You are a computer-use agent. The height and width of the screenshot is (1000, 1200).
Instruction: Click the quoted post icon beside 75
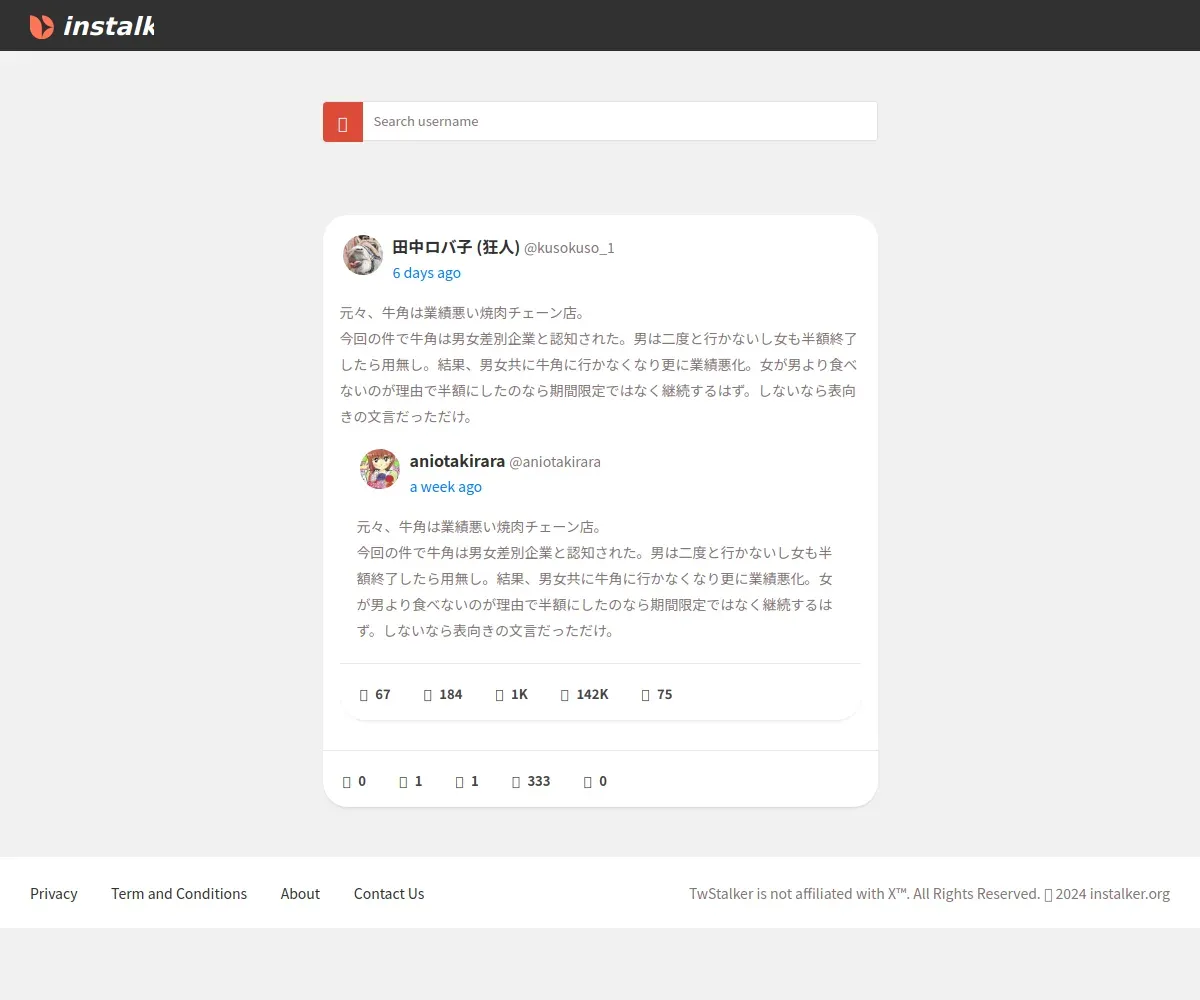click(646, 694)
